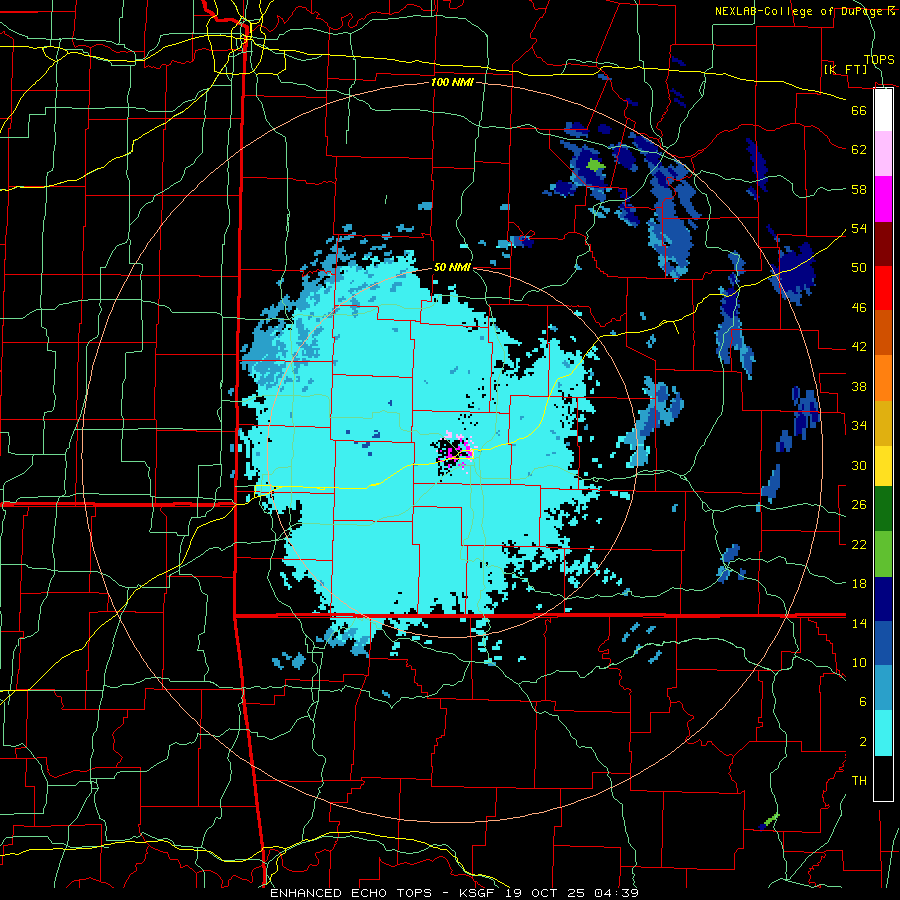Image resolution: width=900 pixels, height=900 pixels.
Task: Select the 34 value on legend scale
Action: pyautogui.click(x=859, y=426)
